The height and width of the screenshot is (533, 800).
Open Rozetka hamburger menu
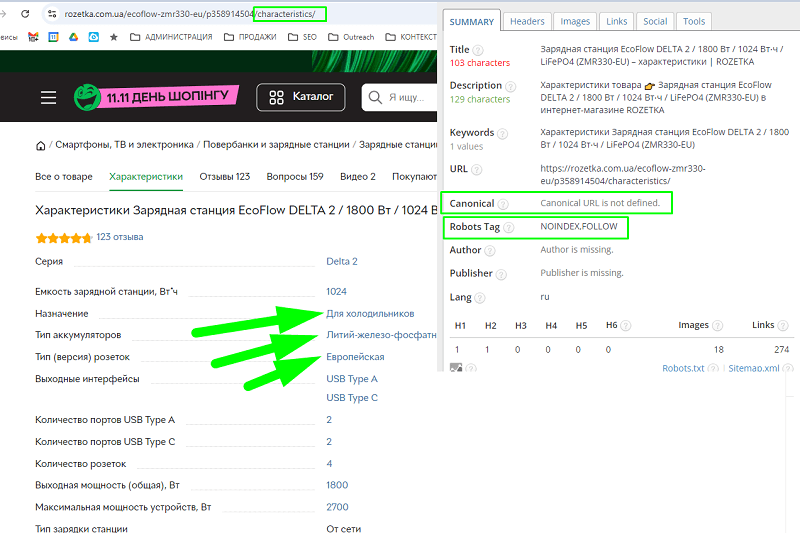(x=48, y=97)
